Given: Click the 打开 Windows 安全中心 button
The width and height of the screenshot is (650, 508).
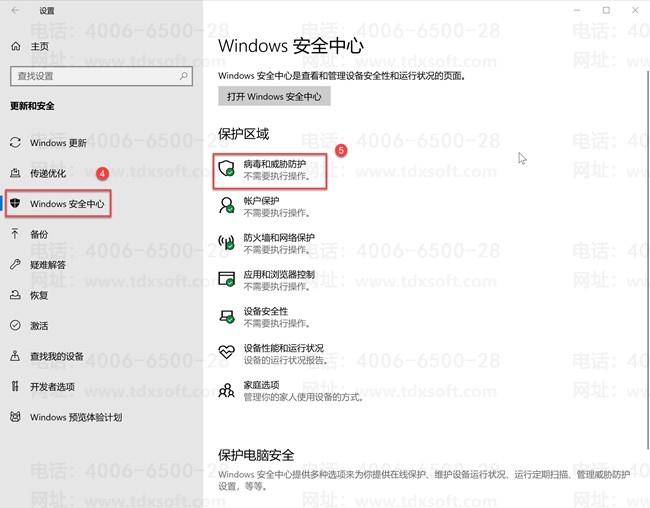Looking at the screenshot, I should pos(274,96).
